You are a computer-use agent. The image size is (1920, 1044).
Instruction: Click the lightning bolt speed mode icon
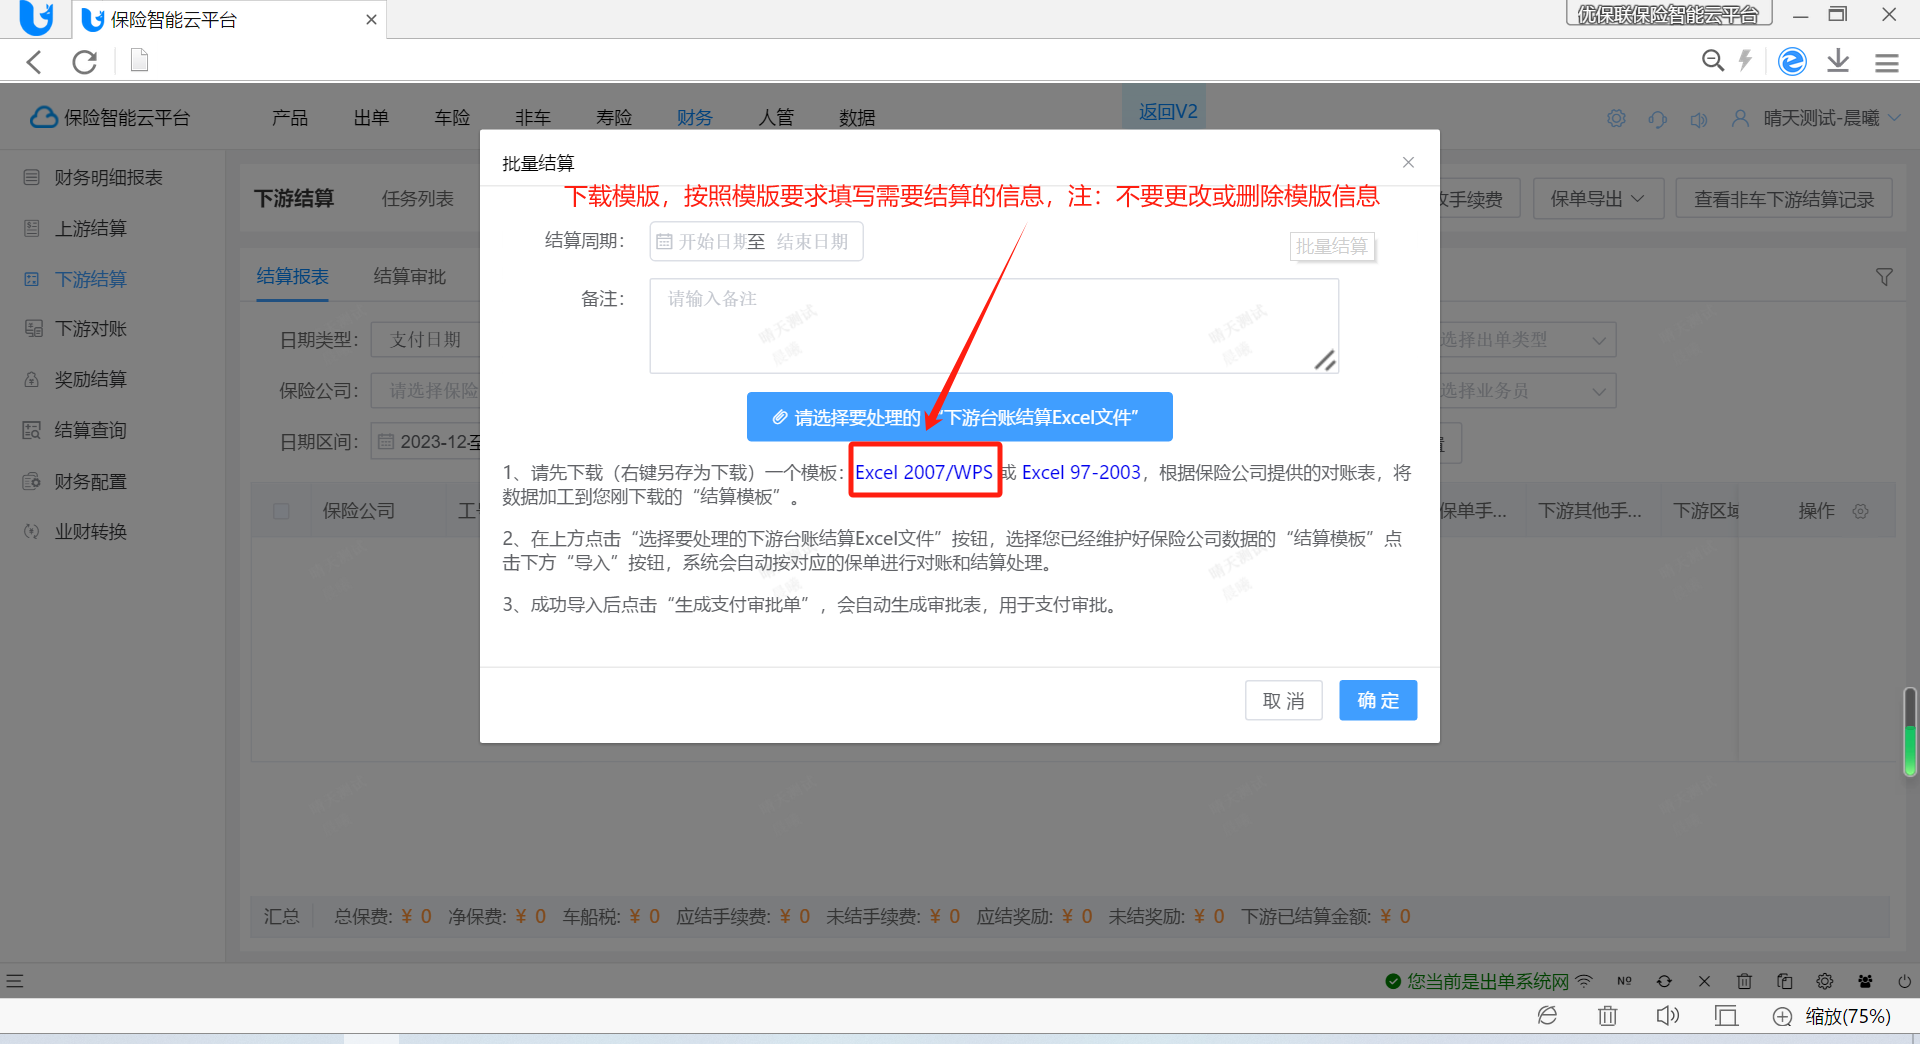click(1745, 61)
